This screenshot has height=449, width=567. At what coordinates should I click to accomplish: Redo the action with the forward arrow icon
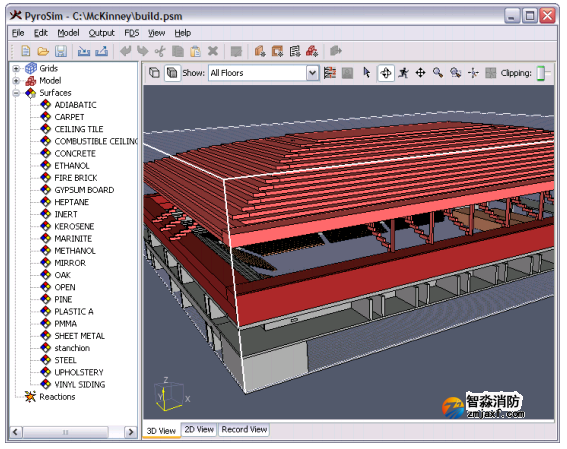(x=143, y=51)
